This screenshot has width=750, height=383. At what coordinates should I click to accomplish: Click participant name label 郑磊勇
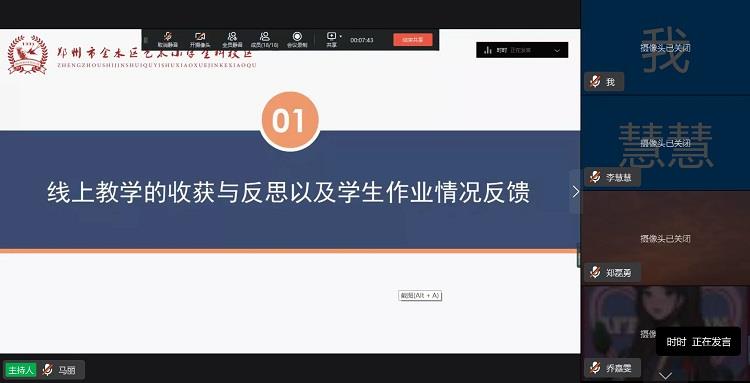click(618, 273)
